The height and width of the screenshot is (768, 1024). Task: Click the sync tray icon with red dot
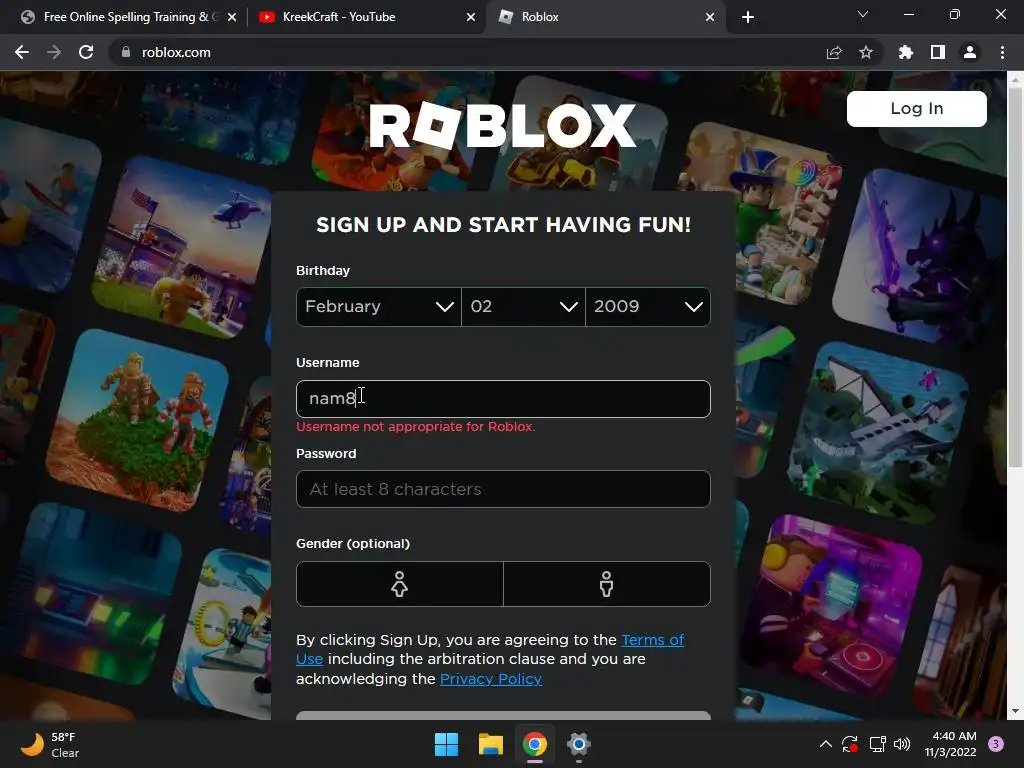click(x=850, y=744)
